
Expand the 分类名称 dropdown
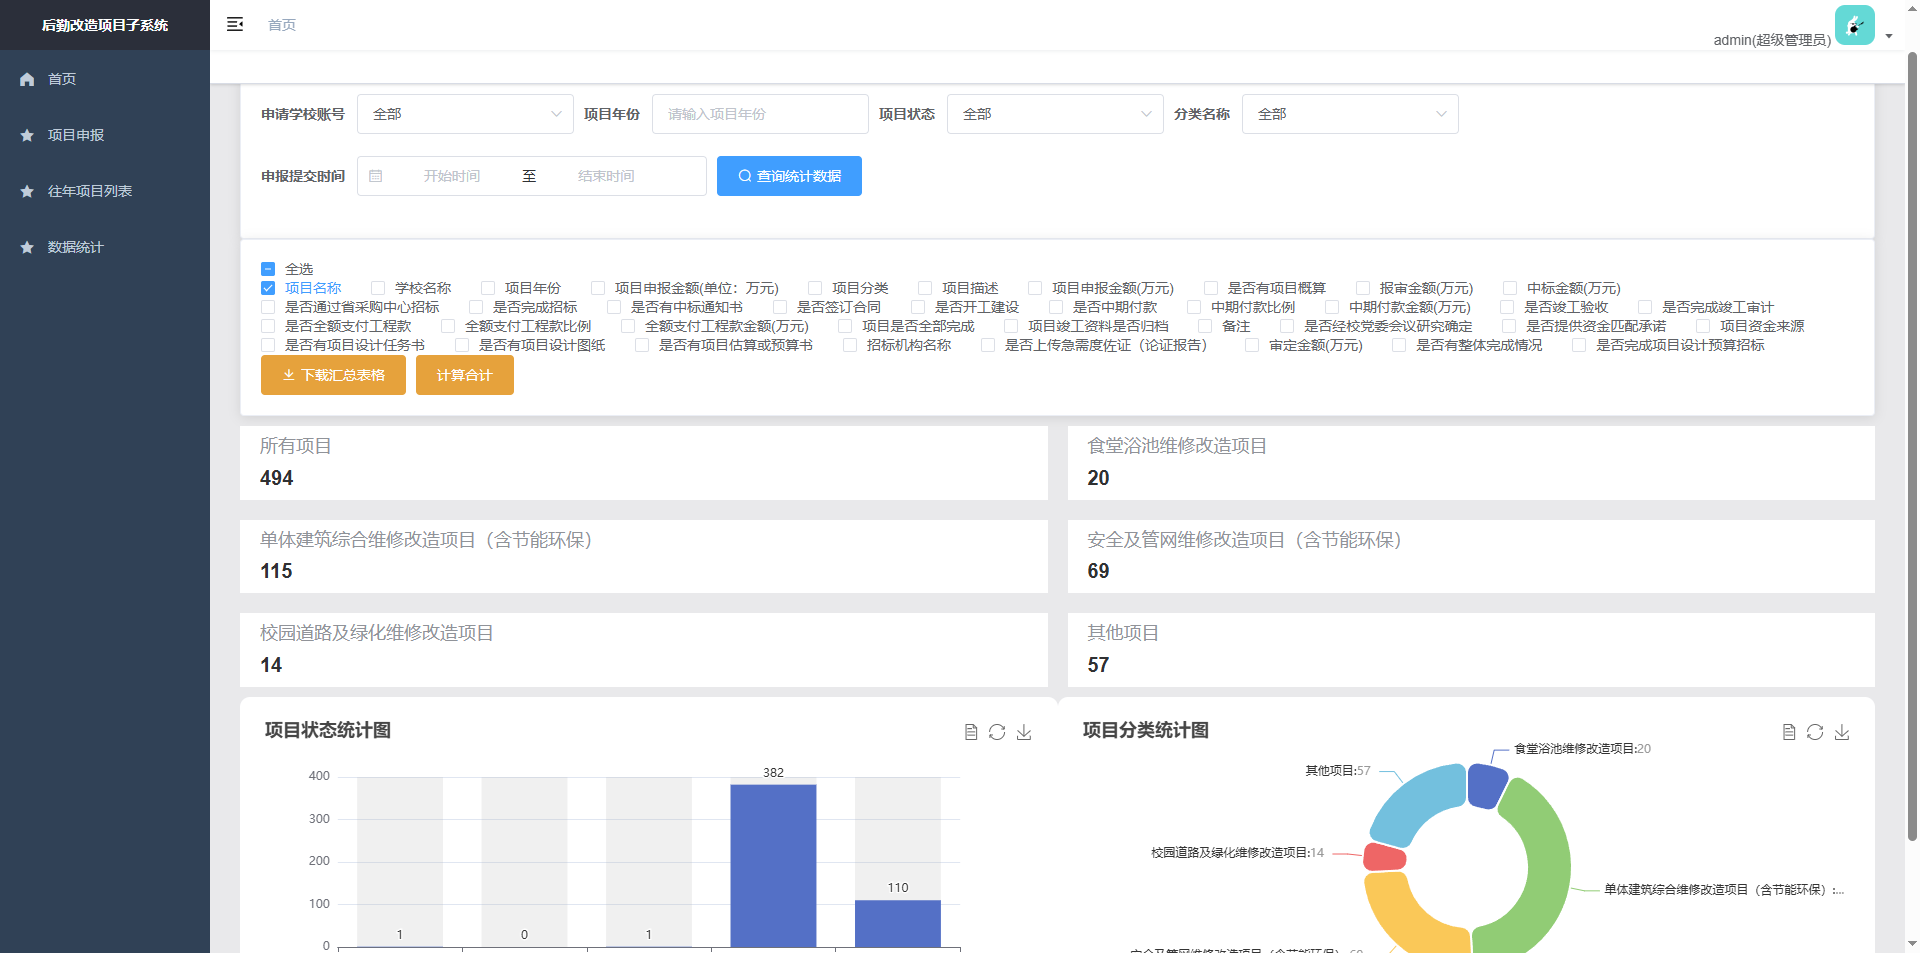(1350, 114)
